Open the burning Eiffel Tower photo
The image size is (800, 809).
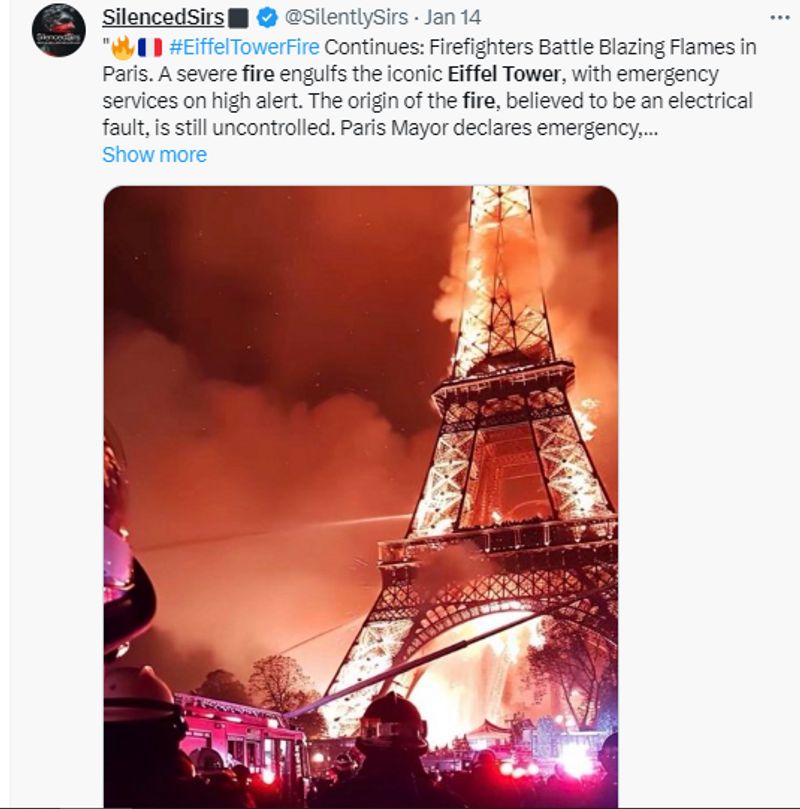pyautogui.click(x=361, y=496)
